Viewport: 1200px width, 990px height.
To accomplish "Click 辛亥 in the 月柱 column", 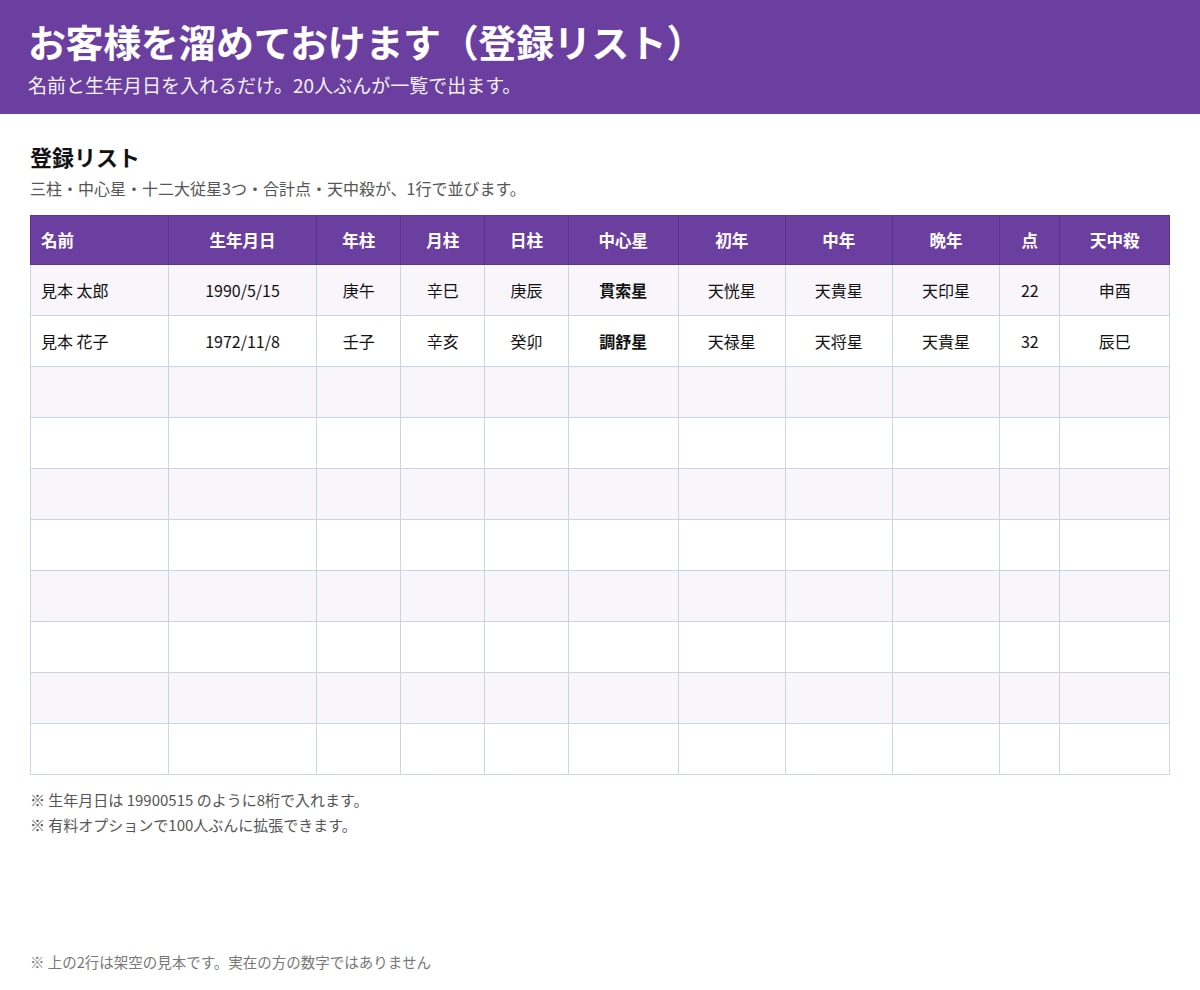I will (442, 342).
